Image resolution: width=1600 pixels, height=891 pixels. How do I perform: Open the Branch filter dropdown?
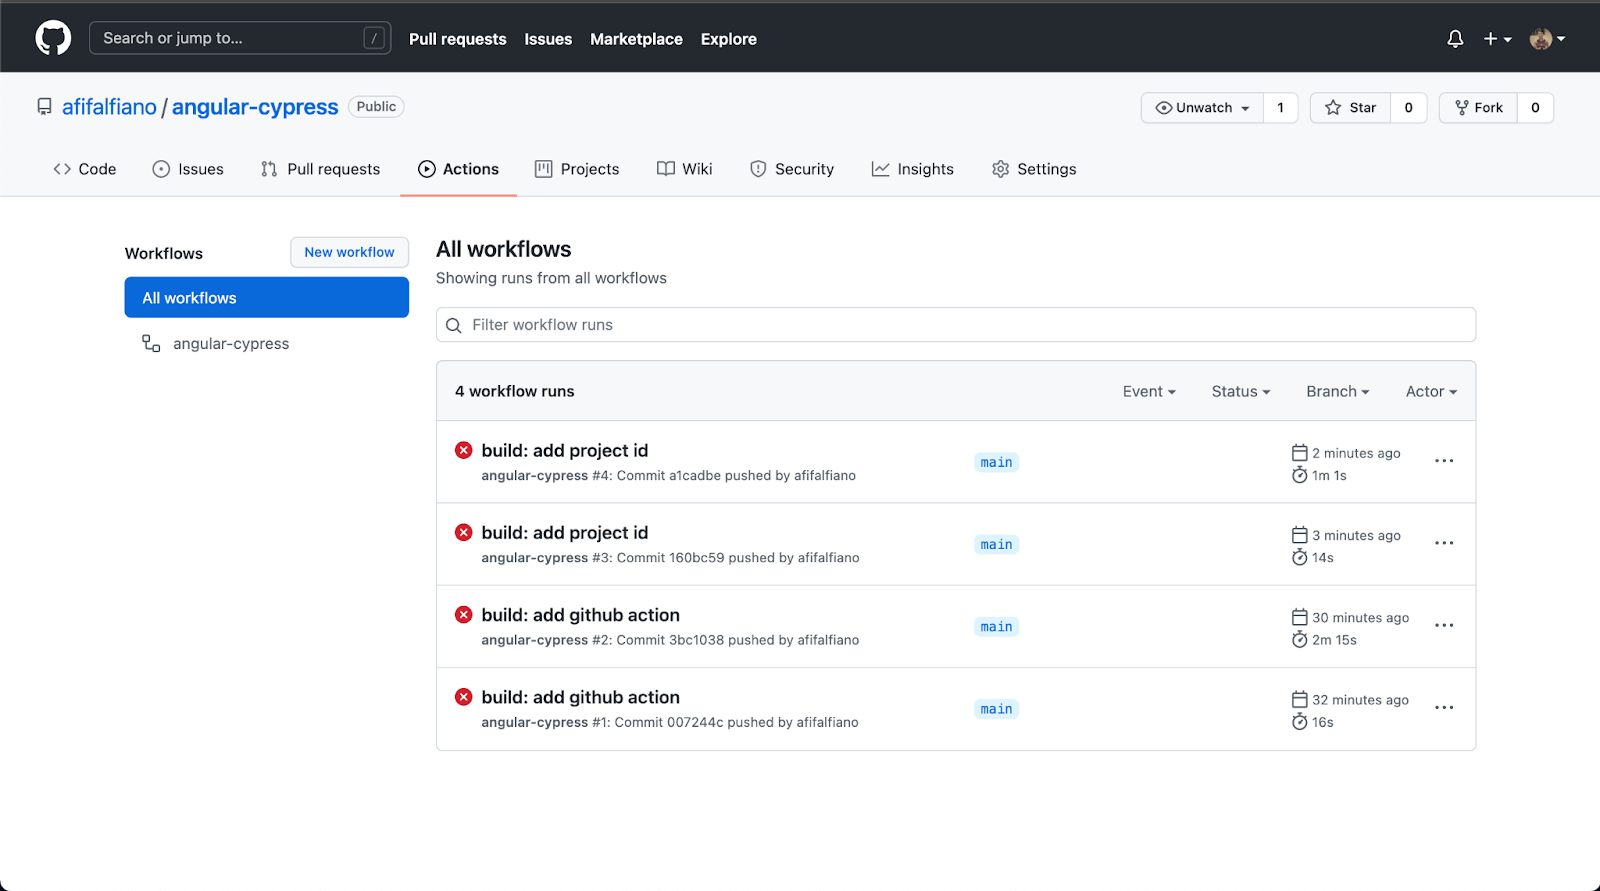[x=1338, y=391]
